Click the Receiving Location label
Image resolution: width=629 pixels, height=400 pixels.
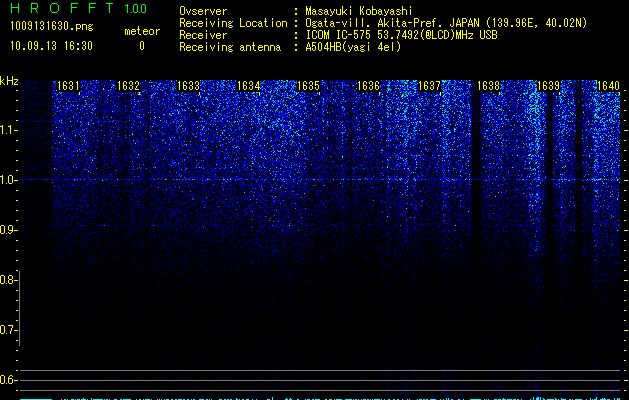tap(233, 23)
